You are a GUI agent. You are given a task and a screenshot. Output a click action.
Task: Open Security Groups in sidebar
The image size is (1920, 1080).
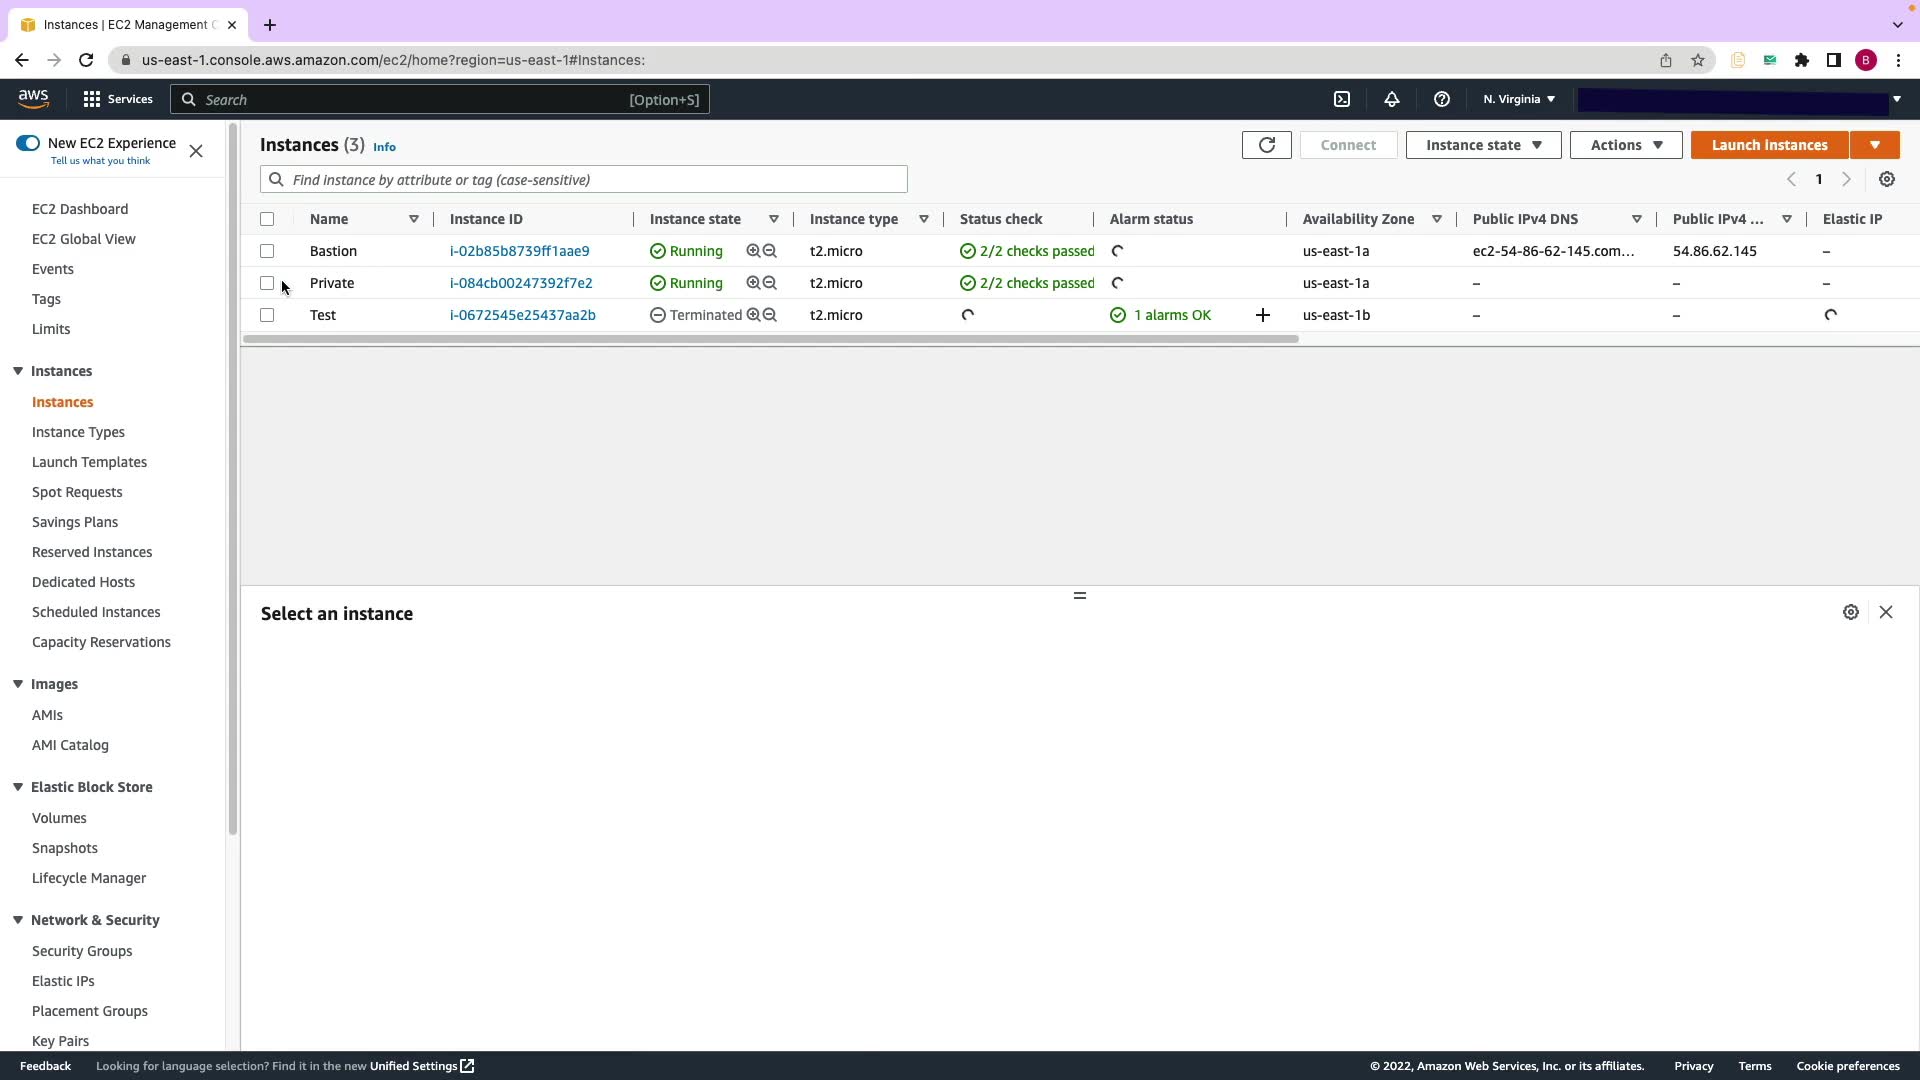(x=82, y=951)
